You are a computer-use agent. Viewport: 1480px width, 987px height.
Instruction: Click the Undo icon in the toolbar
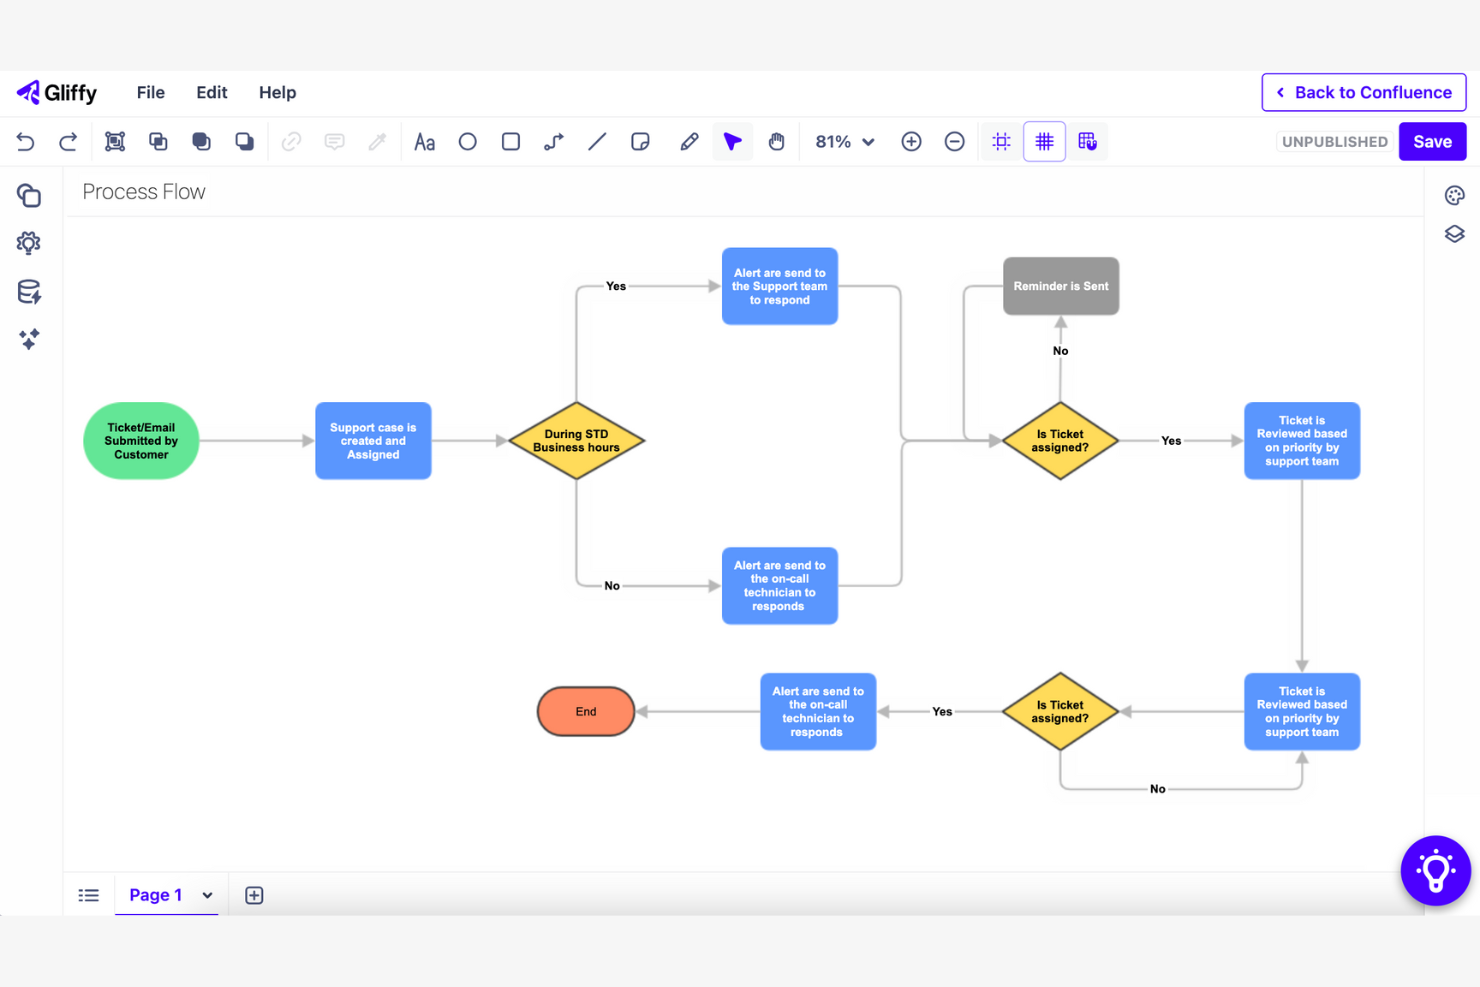click(26, 141)
